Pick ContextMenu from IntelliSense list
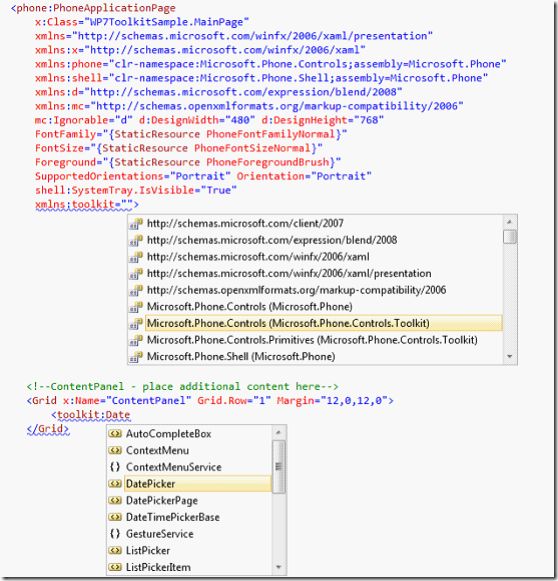The height and width of the screenshot is (581, 558). [x=157, y=450]
